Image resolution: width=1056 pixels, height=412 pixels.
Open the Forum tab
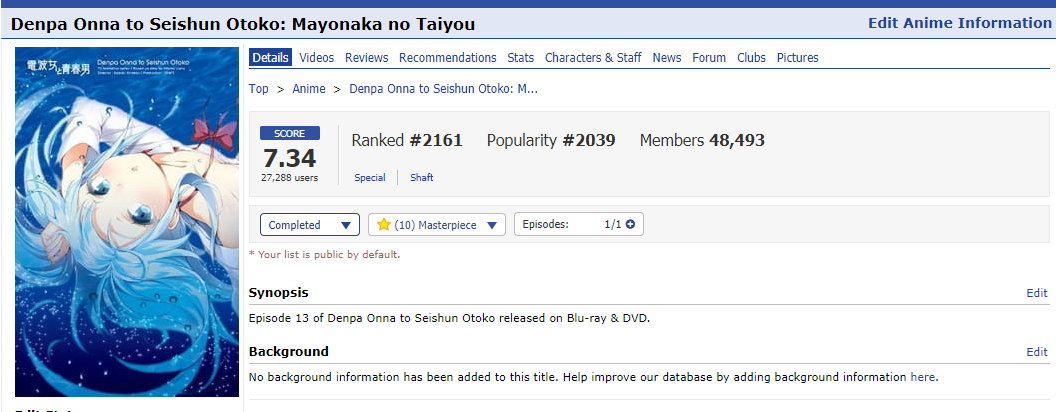(x=709, y=58)
